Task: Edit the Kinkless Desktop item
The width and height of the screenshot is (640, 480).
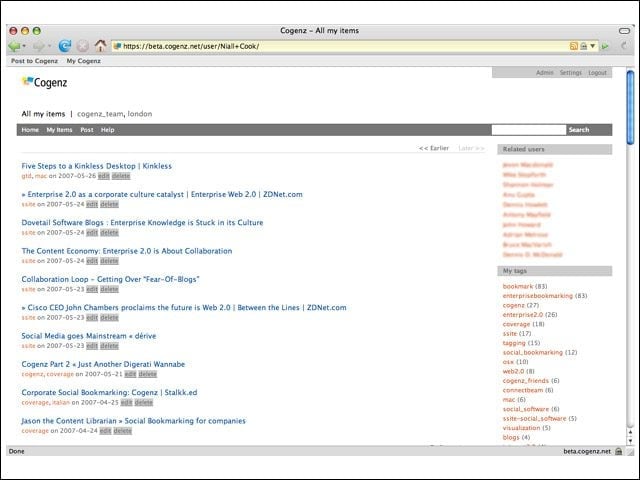Action: [104, 176]
